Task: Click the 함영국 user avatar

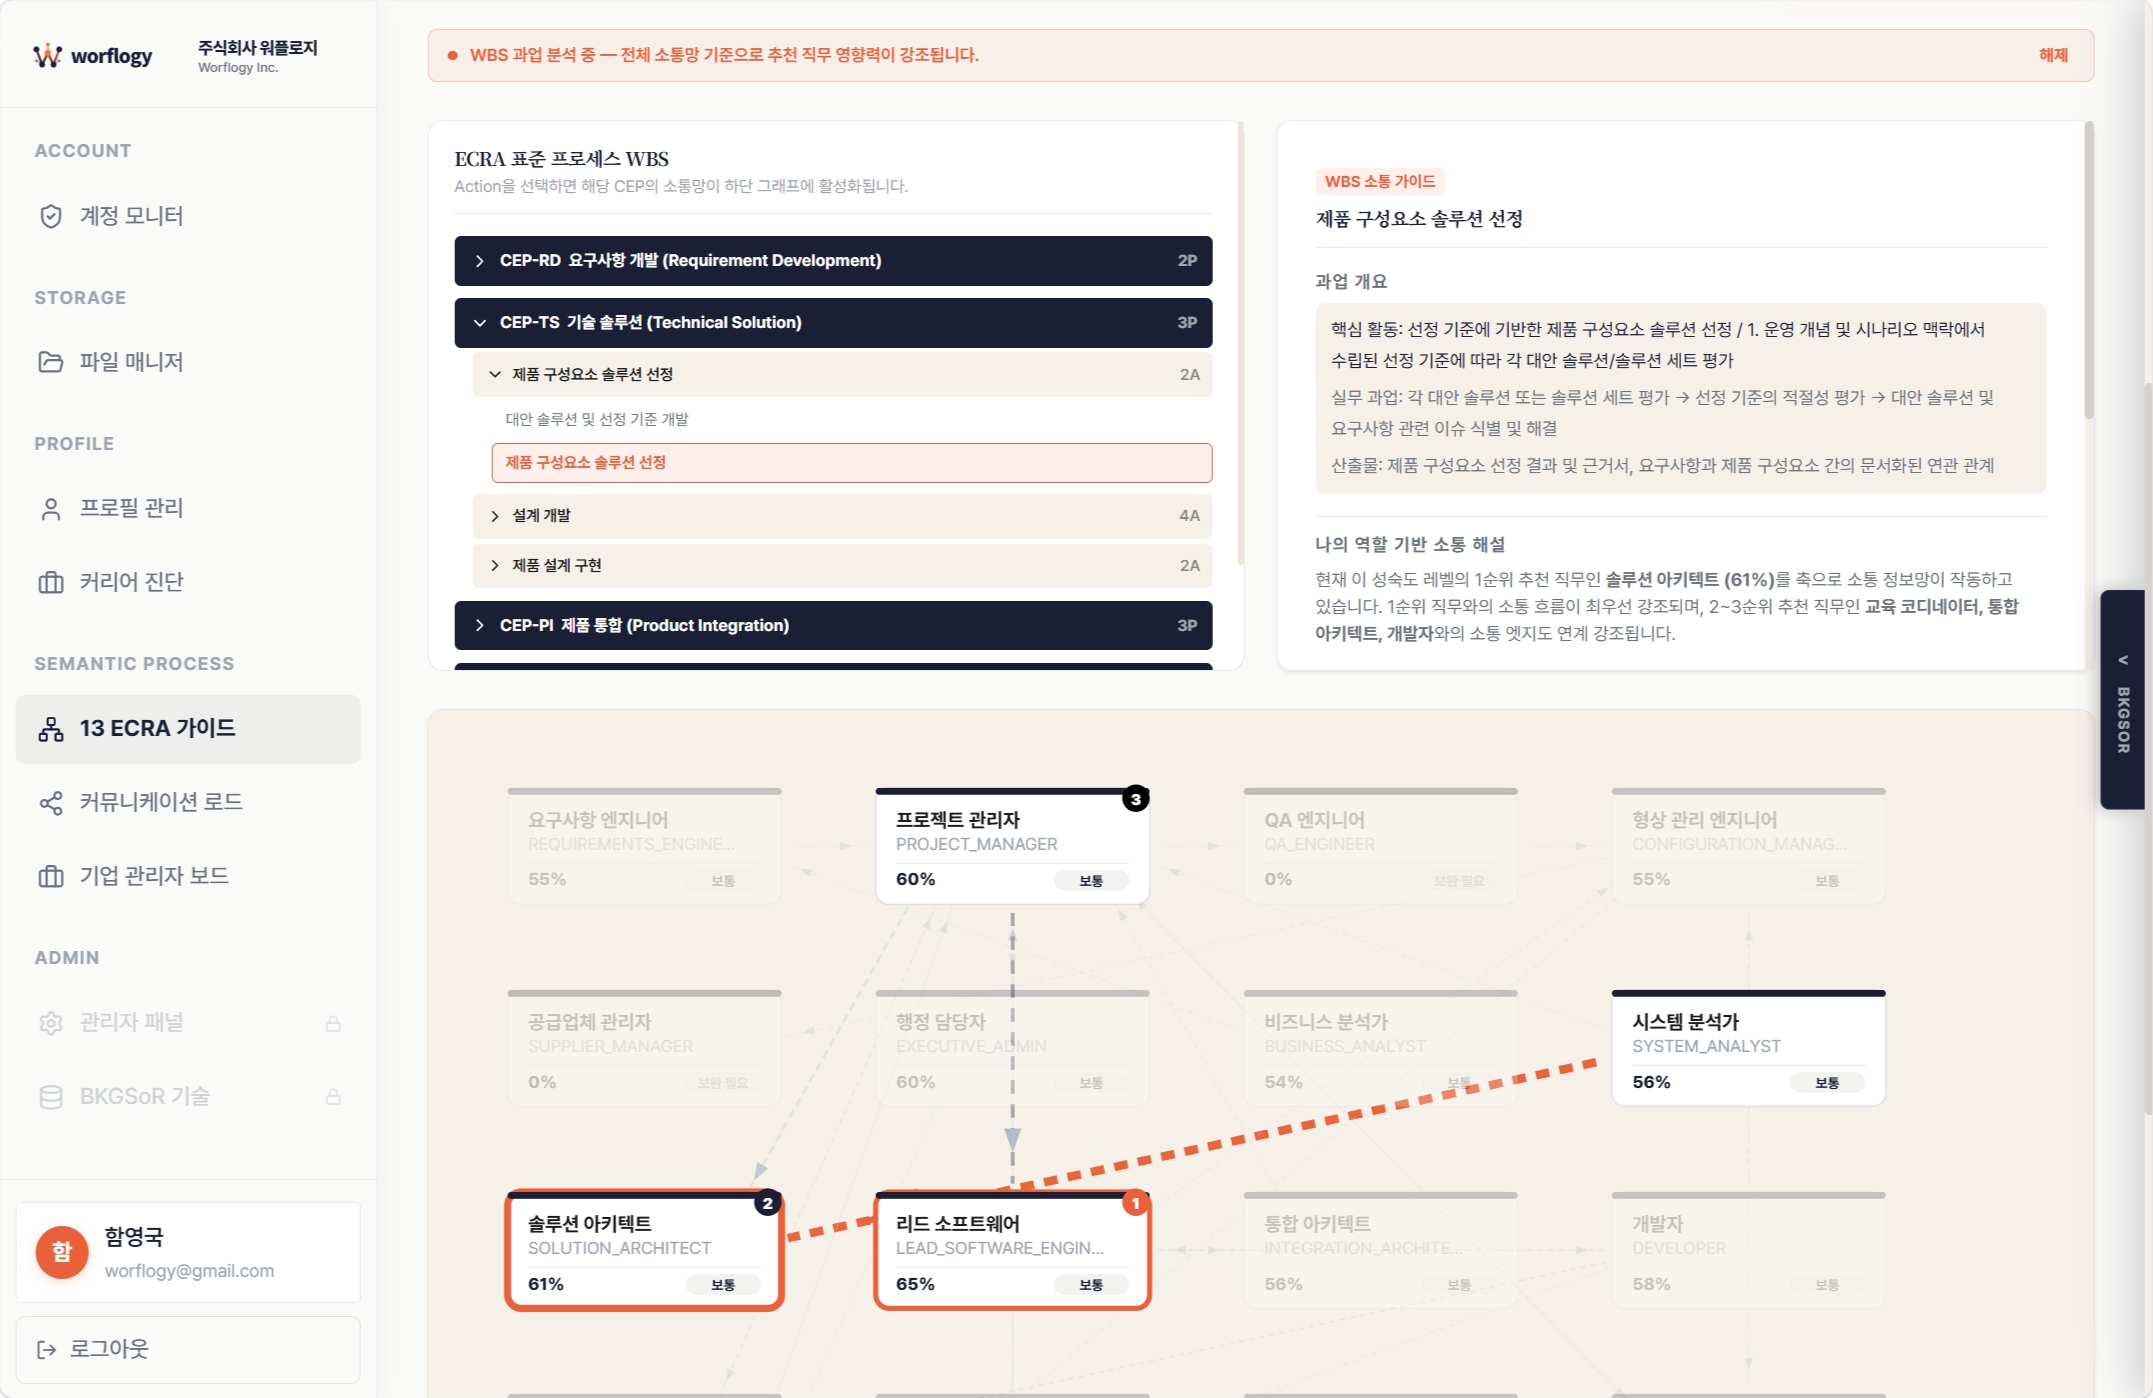Action: [x=62, y=1252]
